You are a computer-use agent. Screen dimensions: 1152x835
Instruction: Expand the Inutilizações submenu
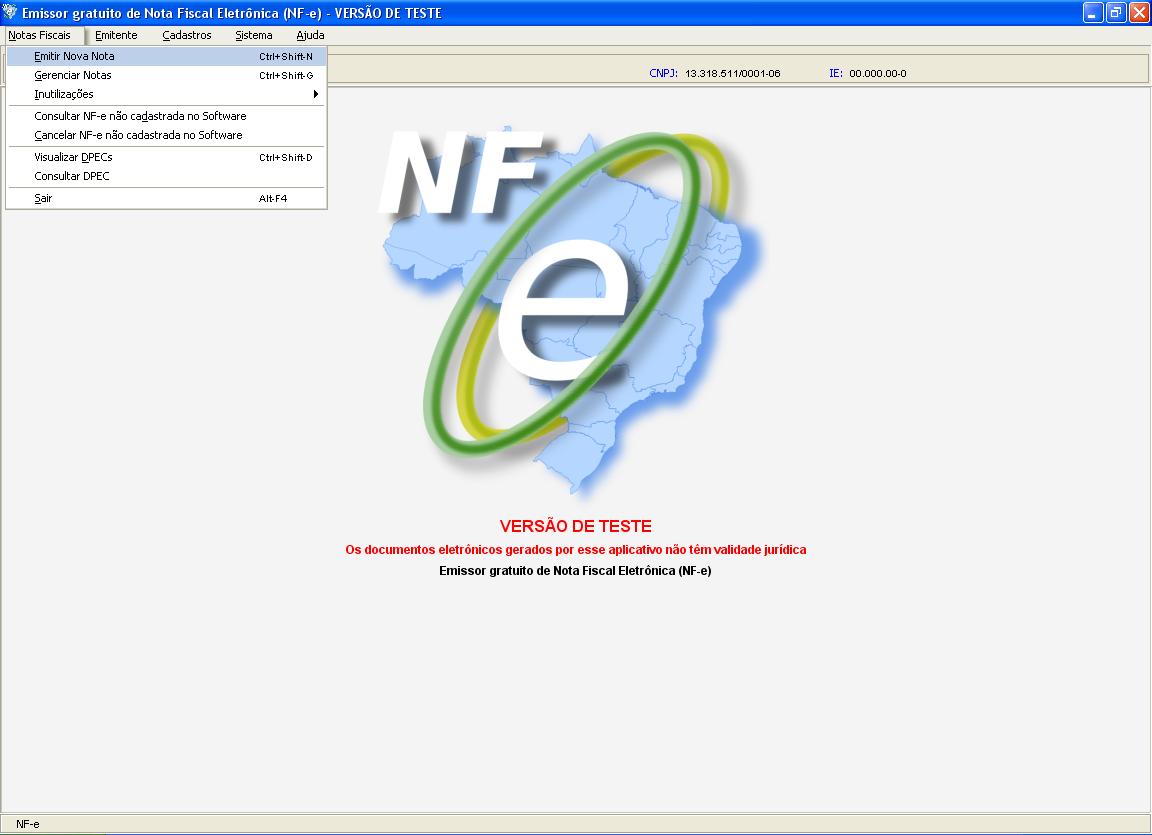tap(167, 94)
